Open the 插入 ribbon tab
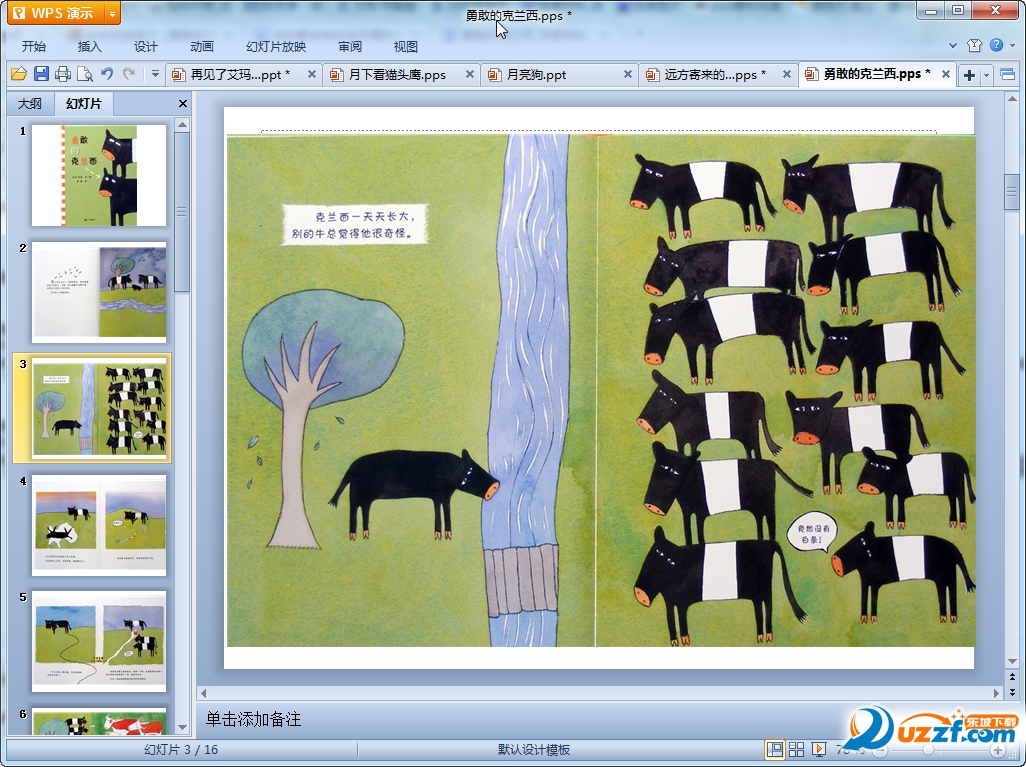The image size is (1026, 767). coord(90,46)
